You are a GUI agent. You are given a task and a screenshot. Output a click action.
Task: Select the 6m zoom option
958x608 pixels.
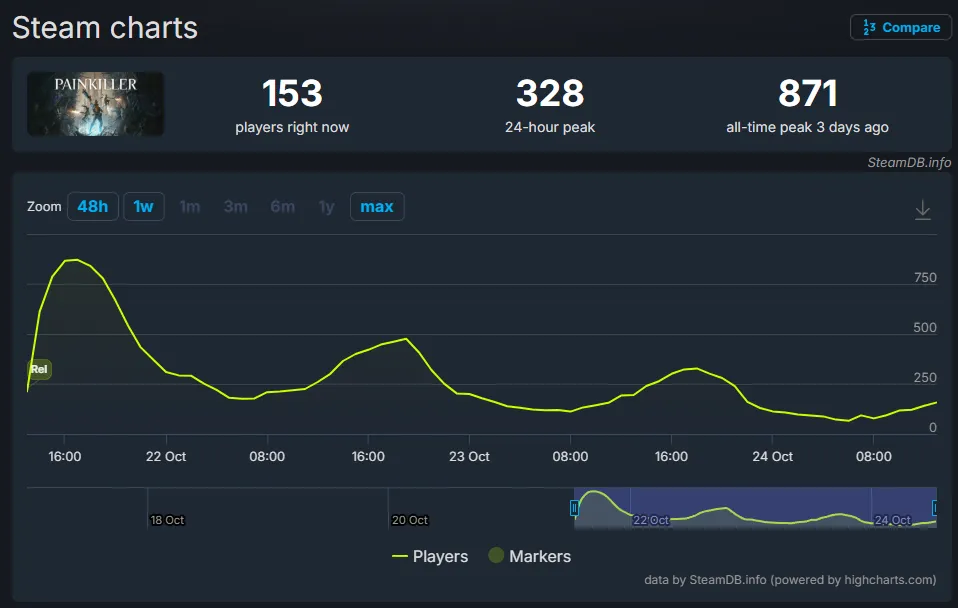[282, 207]
